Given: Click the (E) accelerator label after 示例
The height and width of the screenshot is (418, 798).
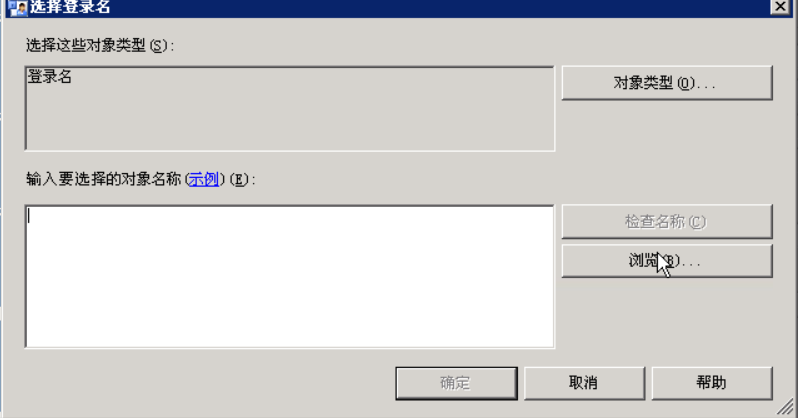Looking at the screenshot, I should click(239, 179).
